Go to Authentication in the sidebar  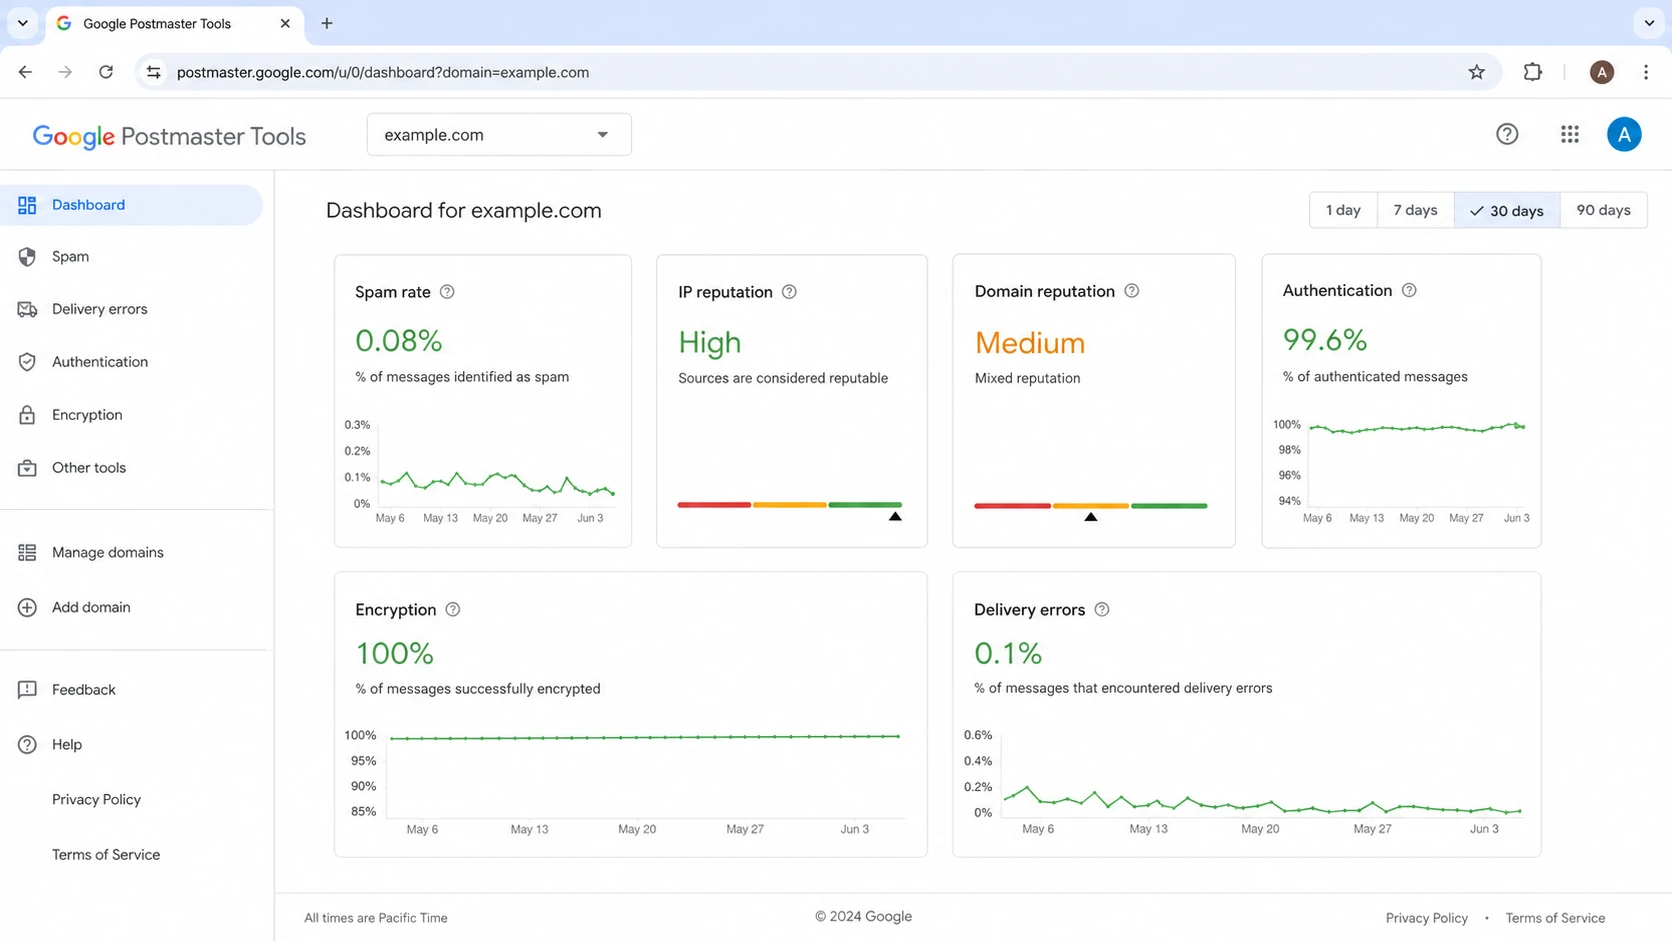[131, 362]
